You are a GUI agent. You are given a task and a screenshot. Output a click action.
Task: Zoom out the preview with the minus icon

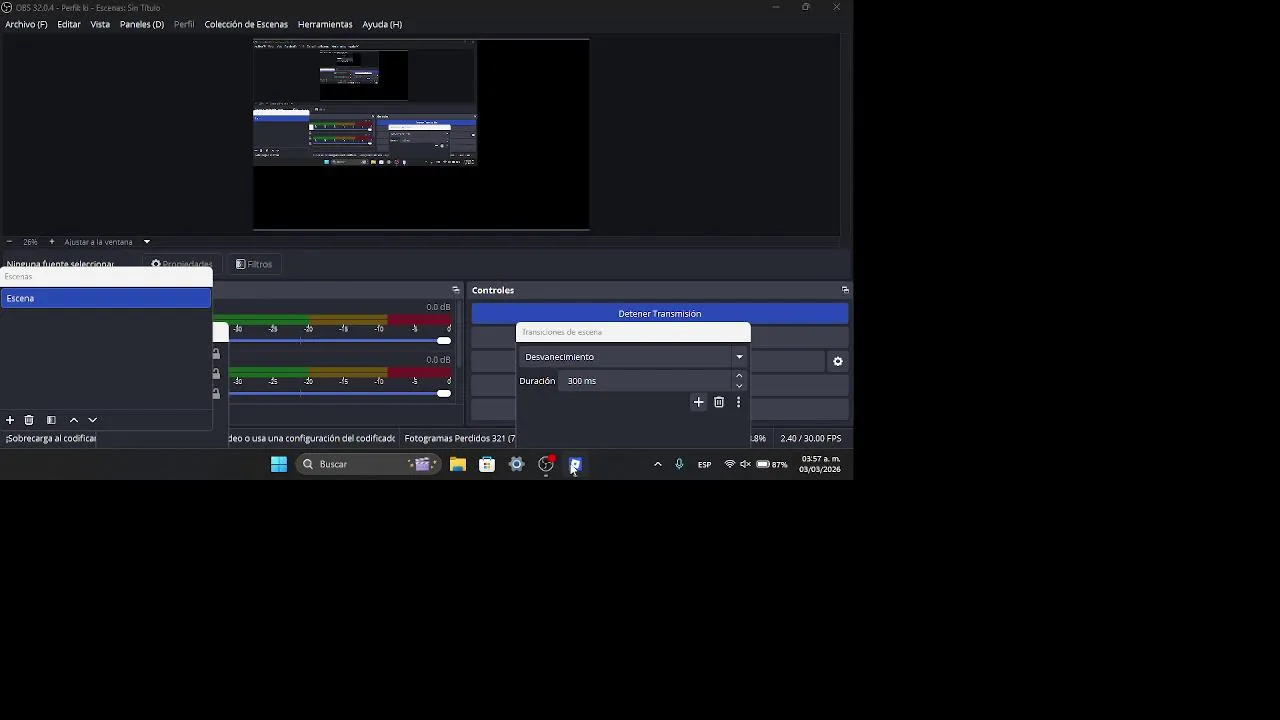[x=9, y=242]
